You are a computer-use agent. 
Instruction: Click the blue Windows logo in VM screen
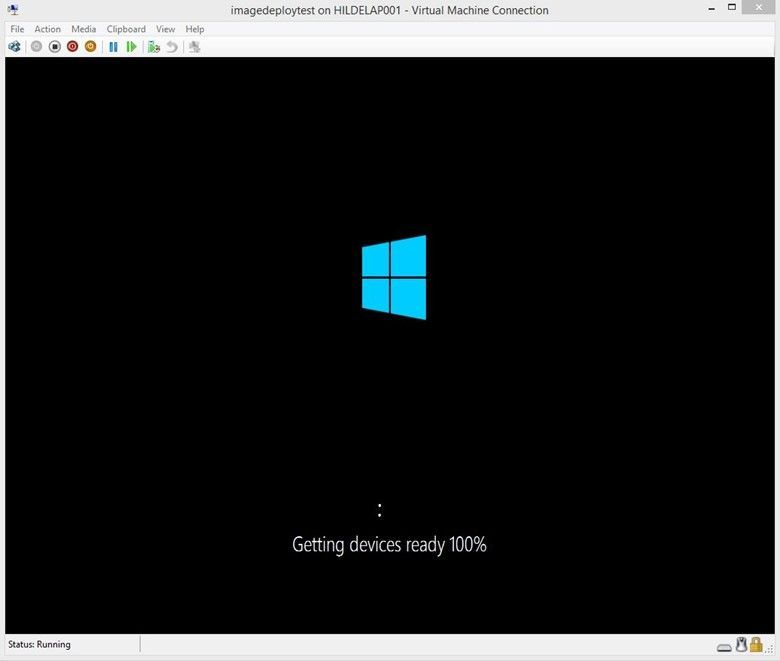click(393, 277)
